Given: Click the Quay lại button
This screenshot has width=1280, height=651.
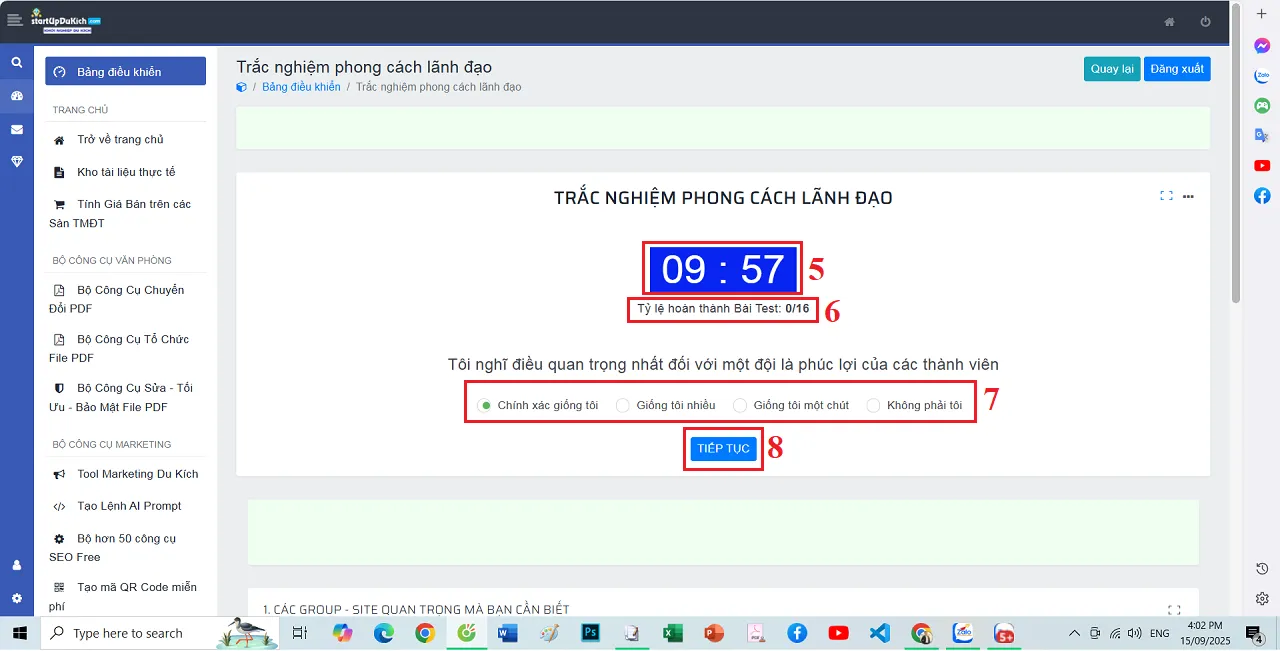Looking at the screenshot, I should pyautogui.click(x=1112, y=69).
